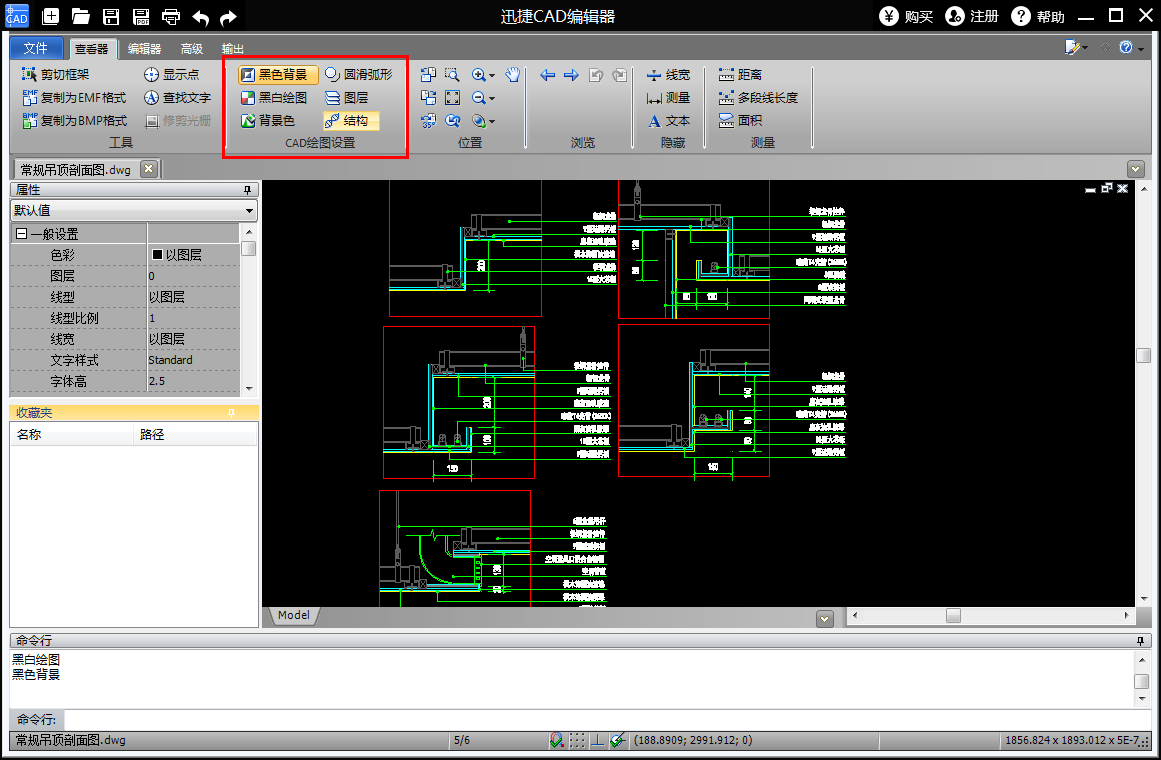Switch to the 编辑器 ribbon tab
The height and width of the screenshot is (760, 1161).
pos(144,48)
